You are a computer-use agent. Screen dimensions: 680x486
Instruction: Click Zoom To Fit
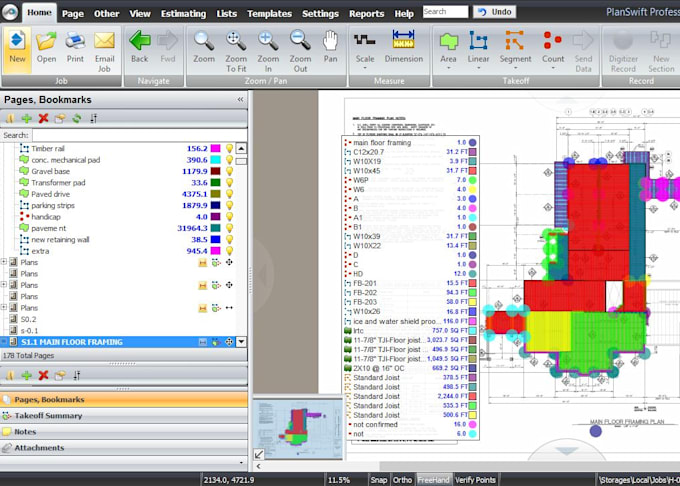point(236,51)
